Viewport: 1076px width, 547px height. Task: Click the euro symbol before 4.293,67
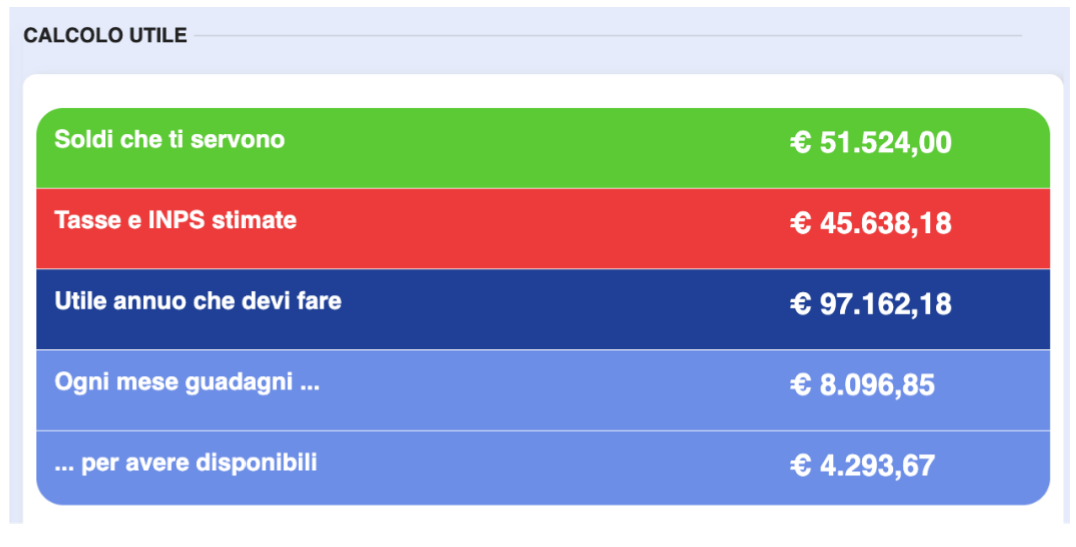(800, 466)
